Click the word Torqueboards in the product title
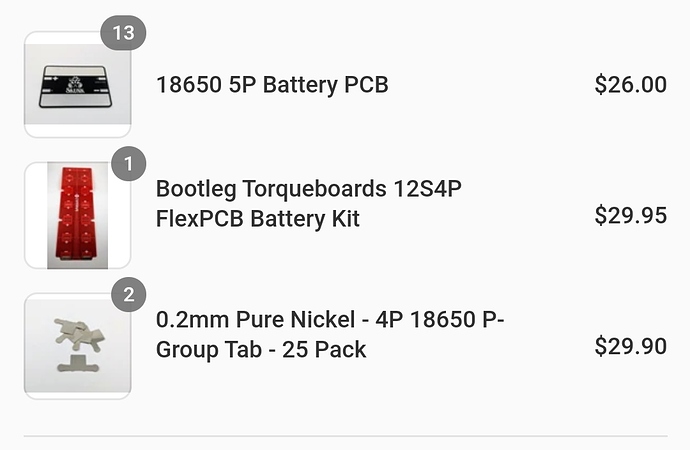The image size is (690, 450). [x=314, y=189]
